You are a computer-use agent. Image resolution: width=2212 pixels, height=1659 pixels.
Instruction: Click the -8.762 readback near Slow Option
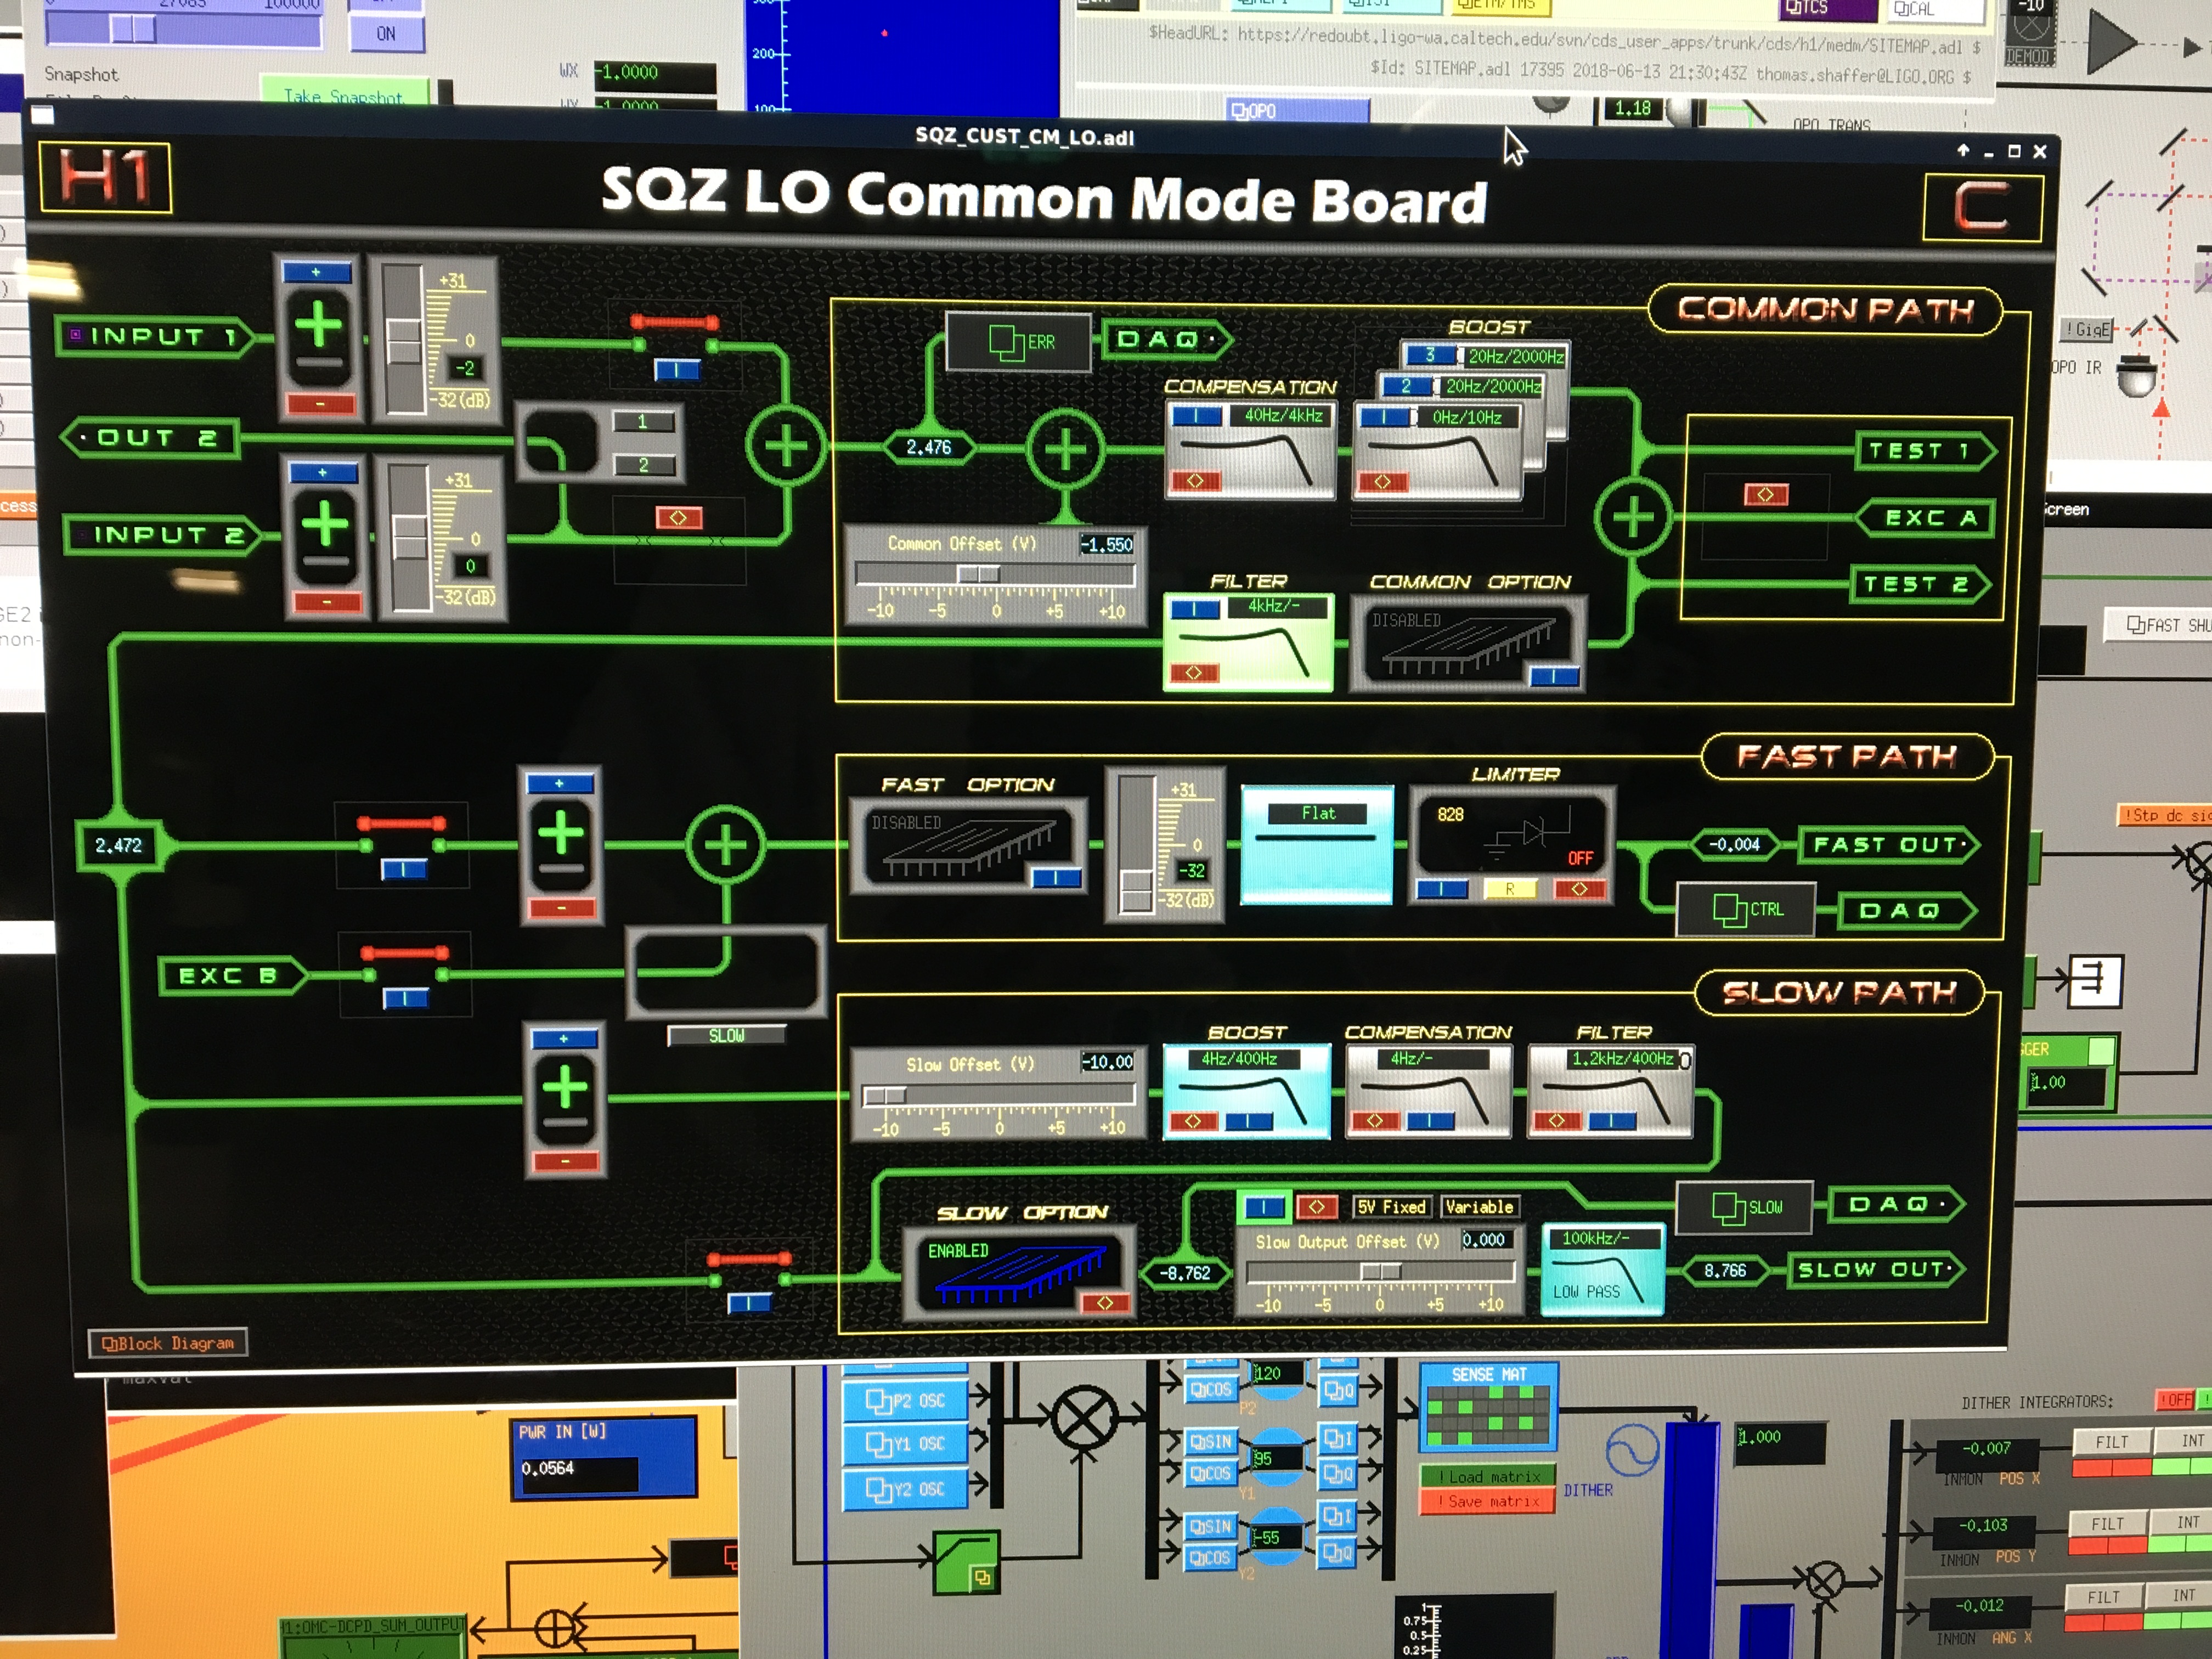coord(1185,1273)
